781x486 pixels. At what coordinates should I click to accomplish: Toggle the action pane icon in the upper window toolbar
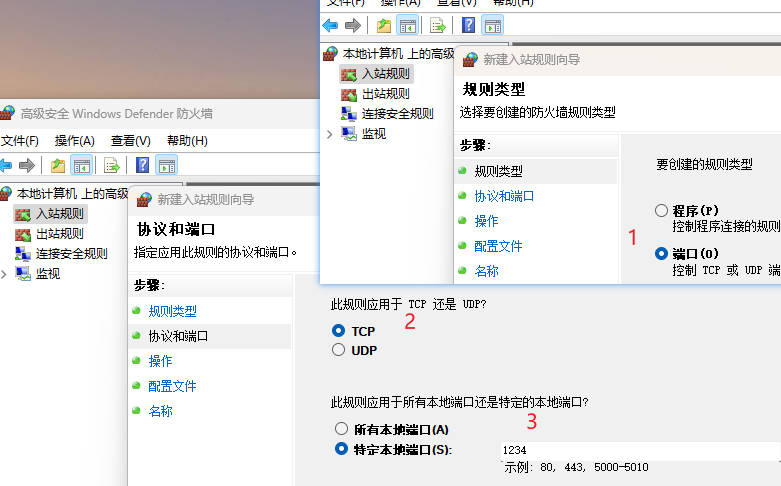493,25
